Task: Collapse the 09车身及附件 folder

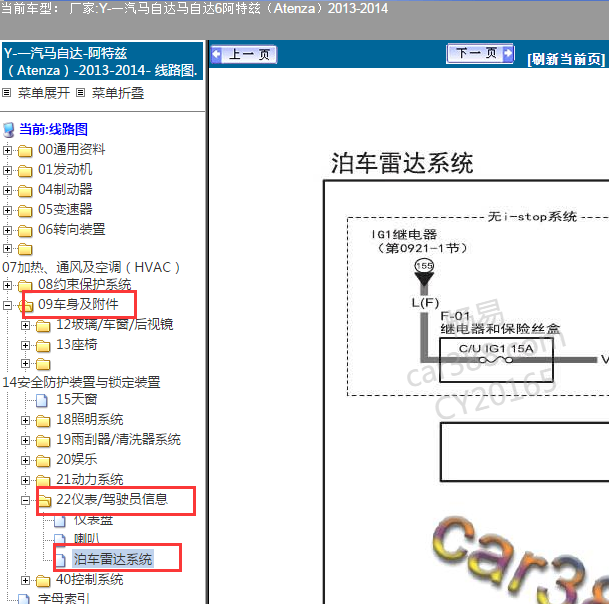Action: (x=7, y=305)
